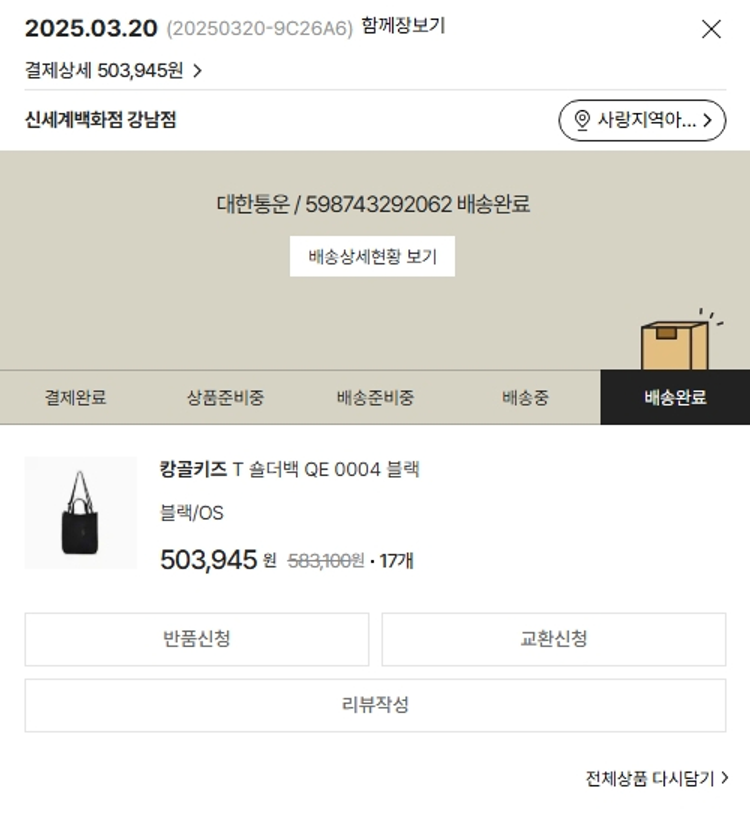
Task: Select the 배송완료 status tab
Action: (x=675, y=397)
